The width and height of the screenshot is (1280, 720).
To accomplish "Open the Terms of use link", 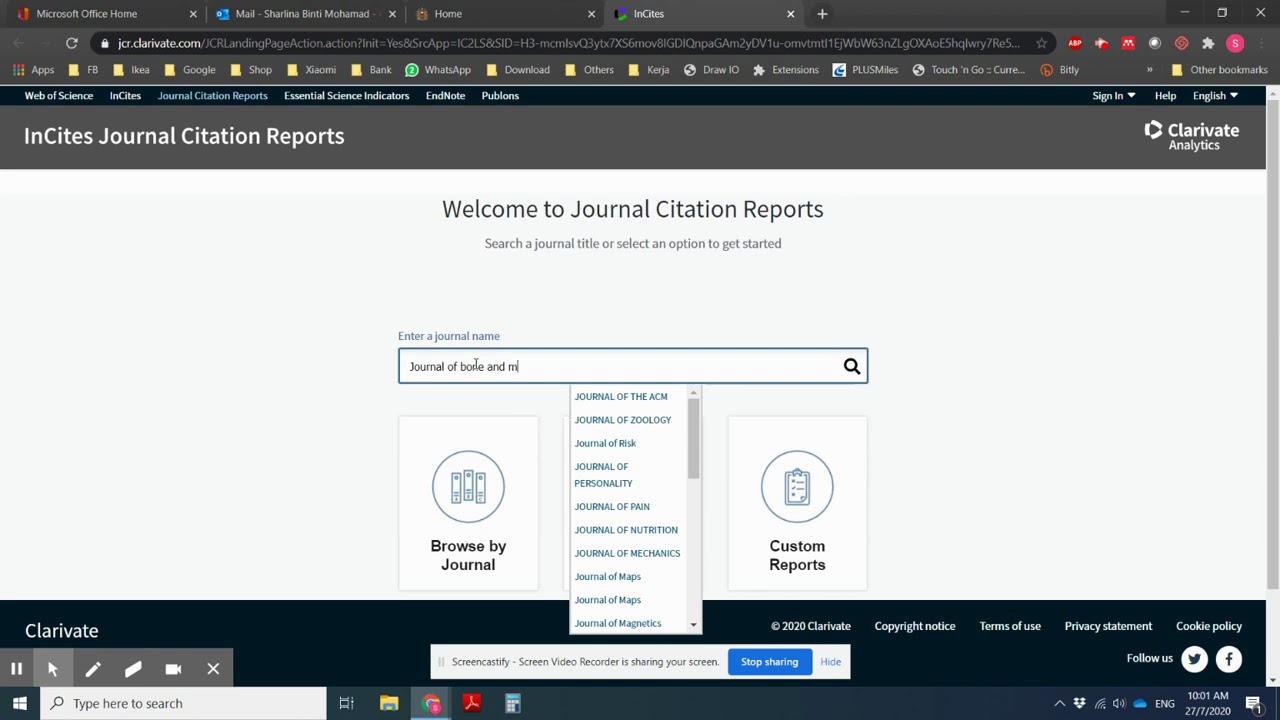I will point(1010,626).
